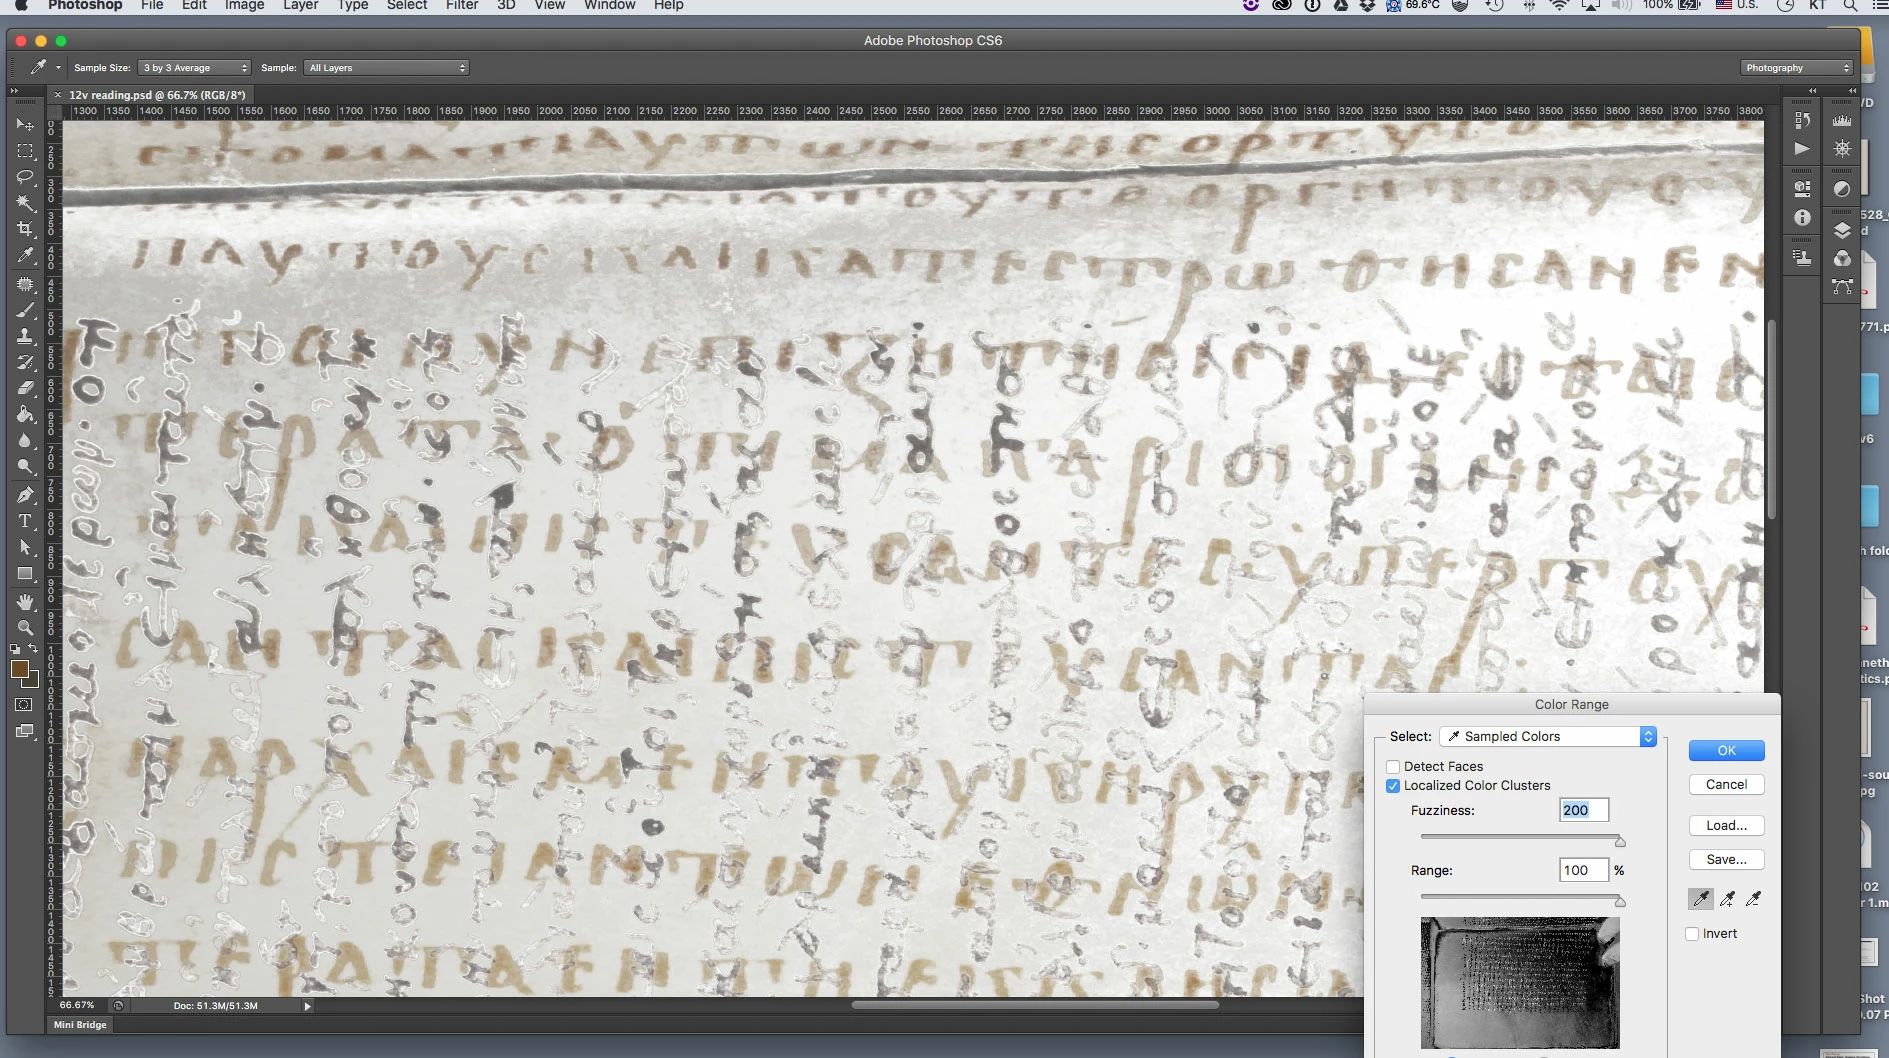Image resolution: width=1889 pixels, height=1058 pixels.
Task: Open the Histogram panel icon
Action: coord(1842,120)
